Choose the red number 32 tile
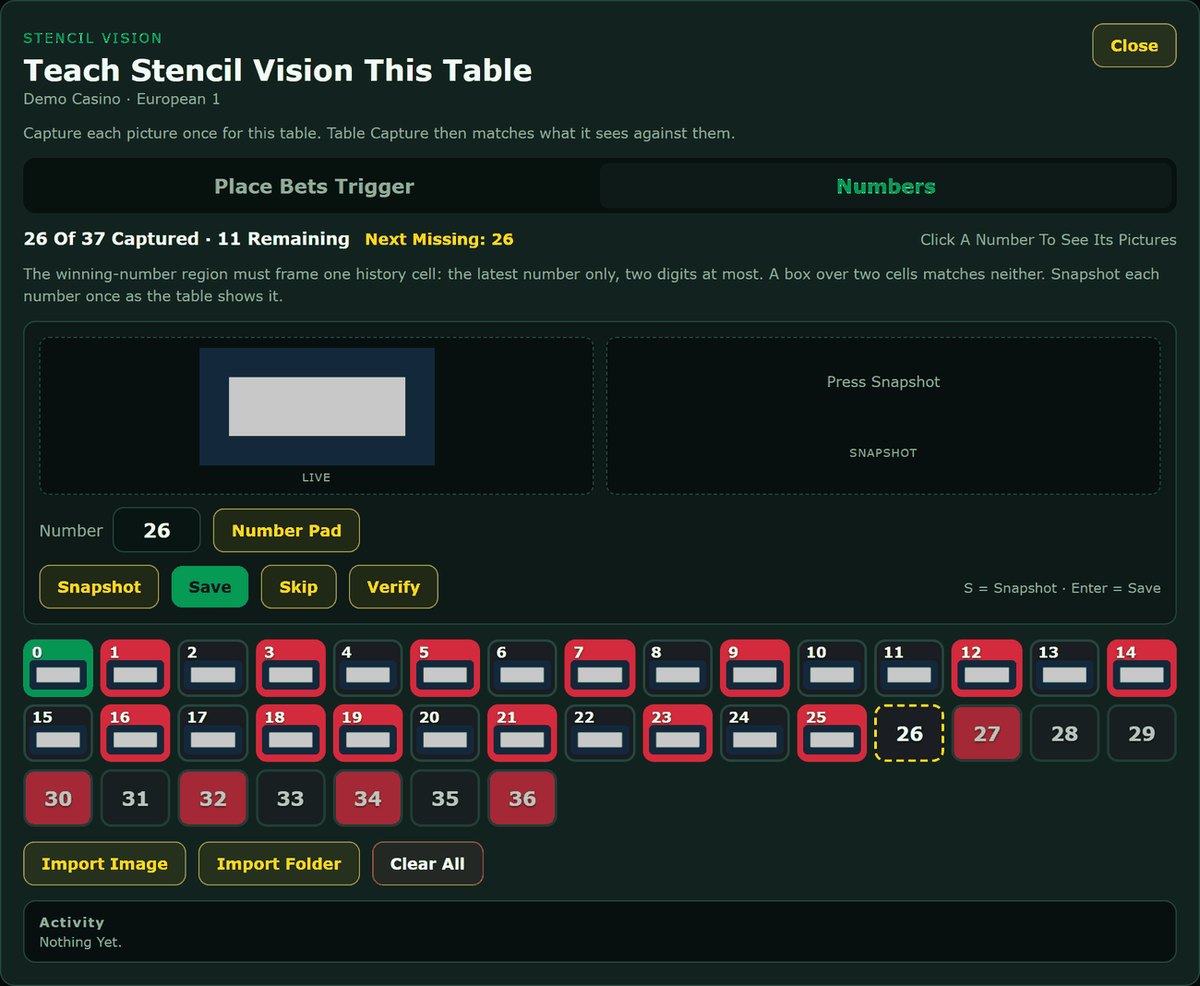1200x986 pixels. point(213,798)
